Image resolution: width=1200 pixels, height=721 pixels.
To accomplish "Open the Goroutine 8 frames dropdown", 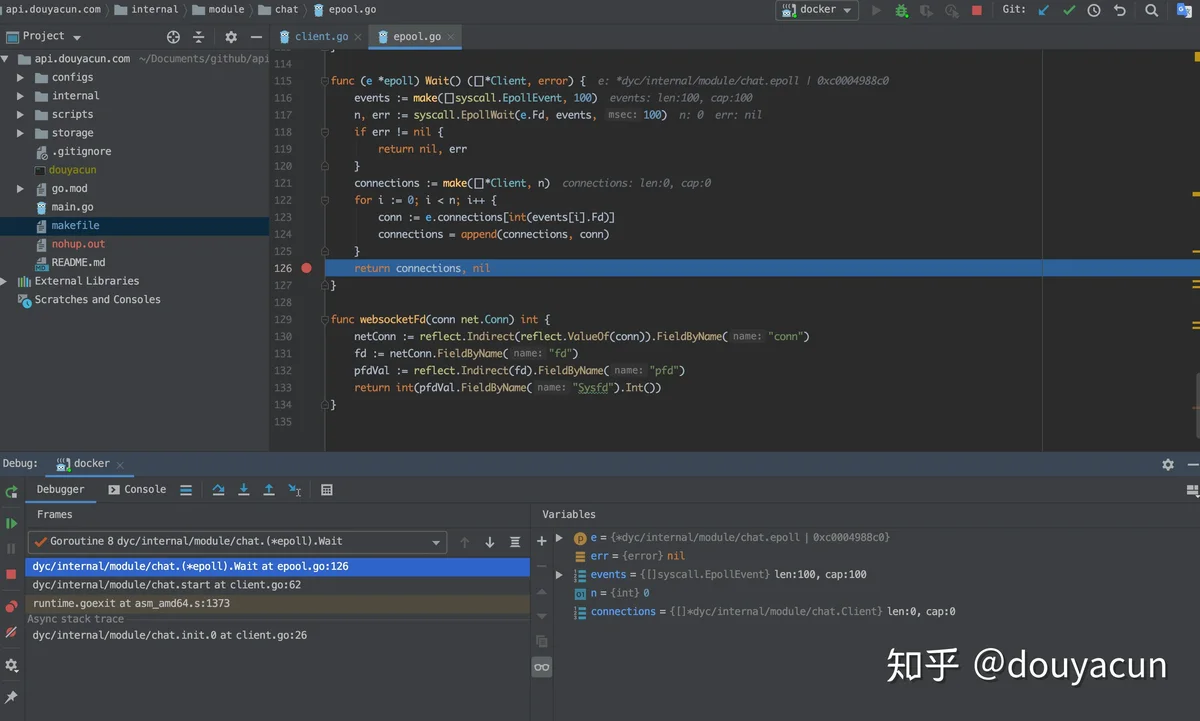I will point(436,542).
